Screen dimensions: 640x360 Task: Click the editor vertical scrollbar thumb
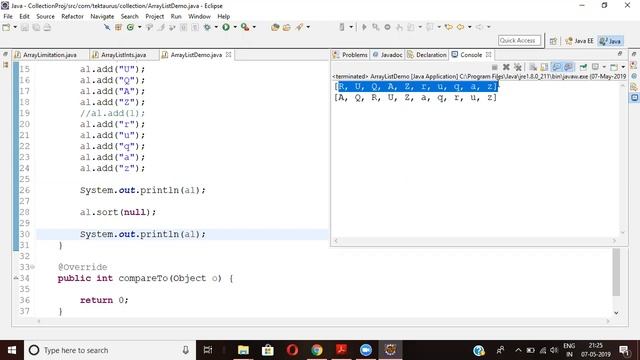click(x=616, y=272)
